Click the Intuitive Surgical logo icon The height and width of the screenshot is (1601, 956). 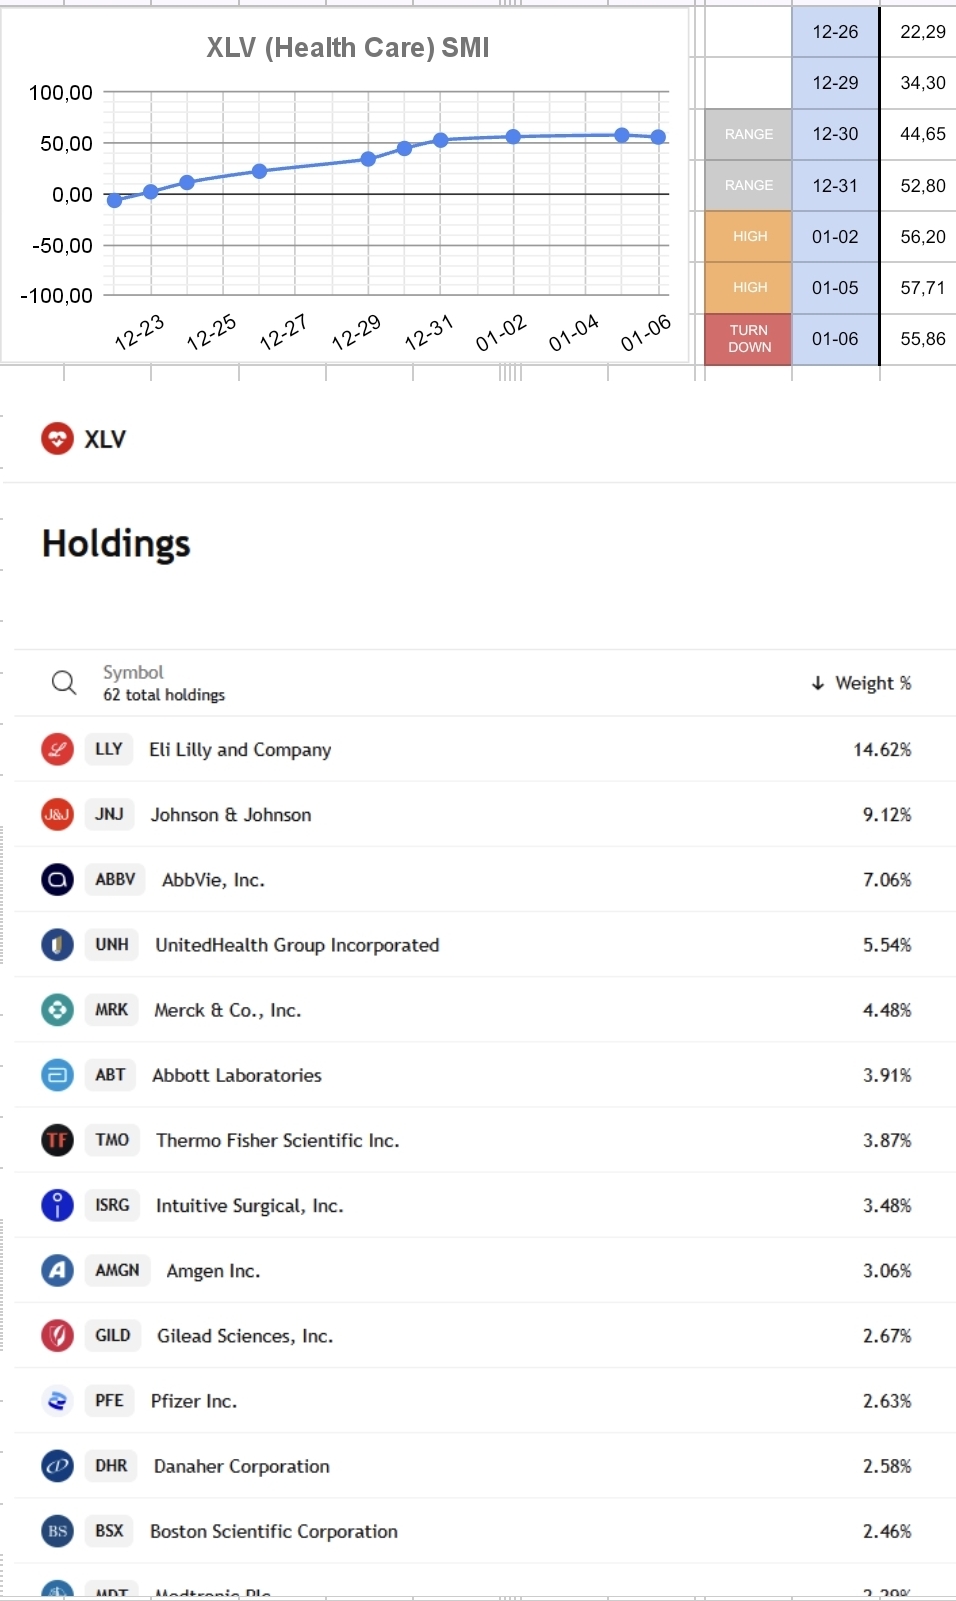(x=57, y=1205)
